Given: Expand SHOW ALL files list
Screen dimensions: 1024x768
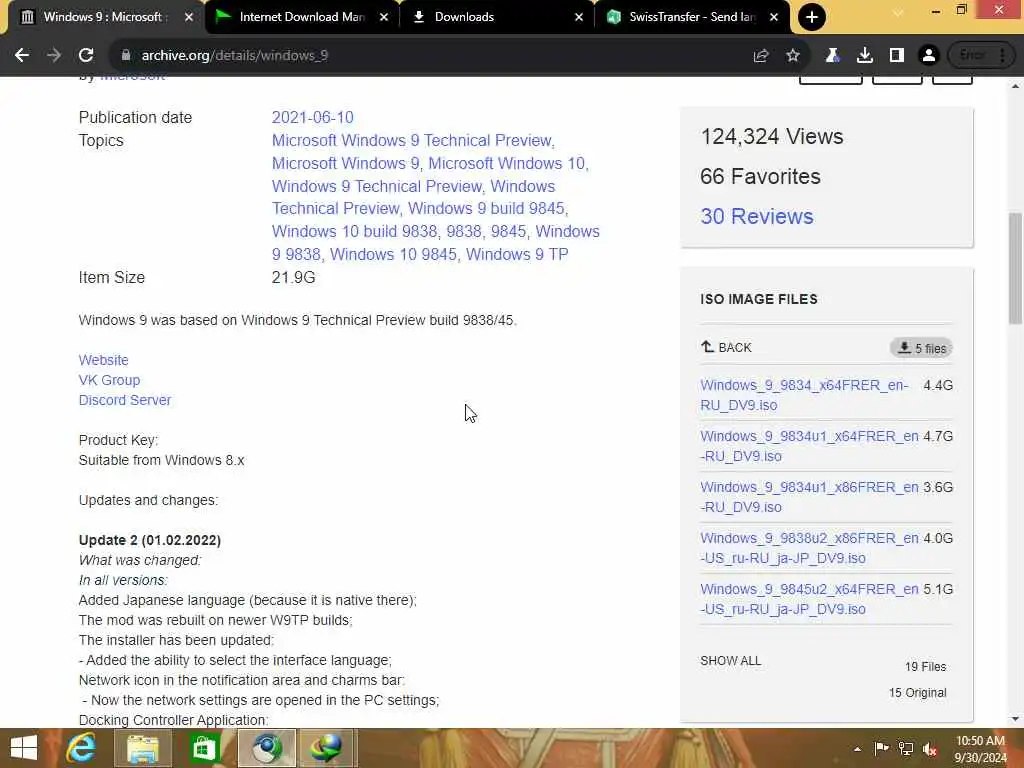Looking at the screenshot, I should click(730, 661).
